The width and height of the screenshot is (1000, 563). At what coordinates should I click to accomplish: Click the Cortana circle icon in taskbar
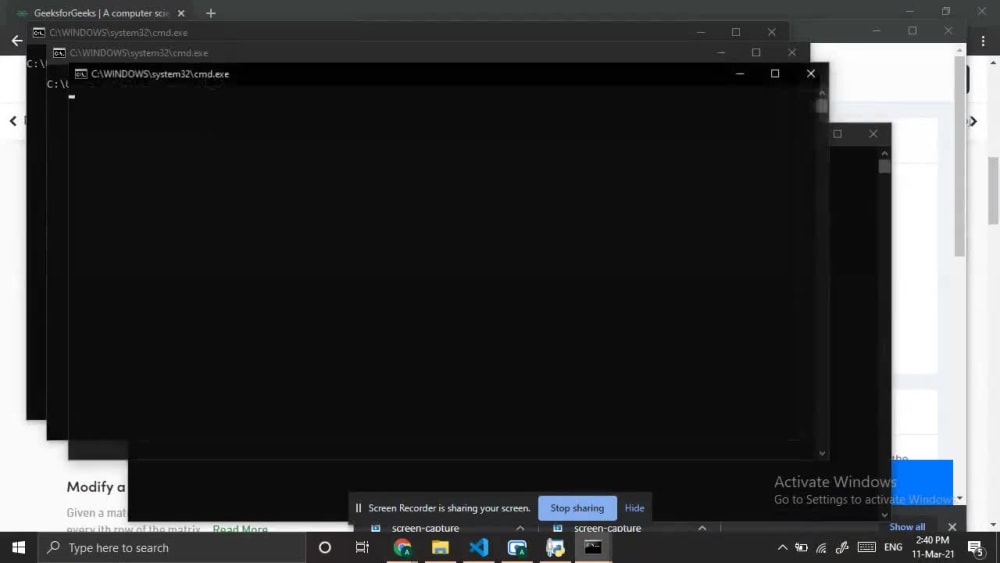click(x=325, y=548)
